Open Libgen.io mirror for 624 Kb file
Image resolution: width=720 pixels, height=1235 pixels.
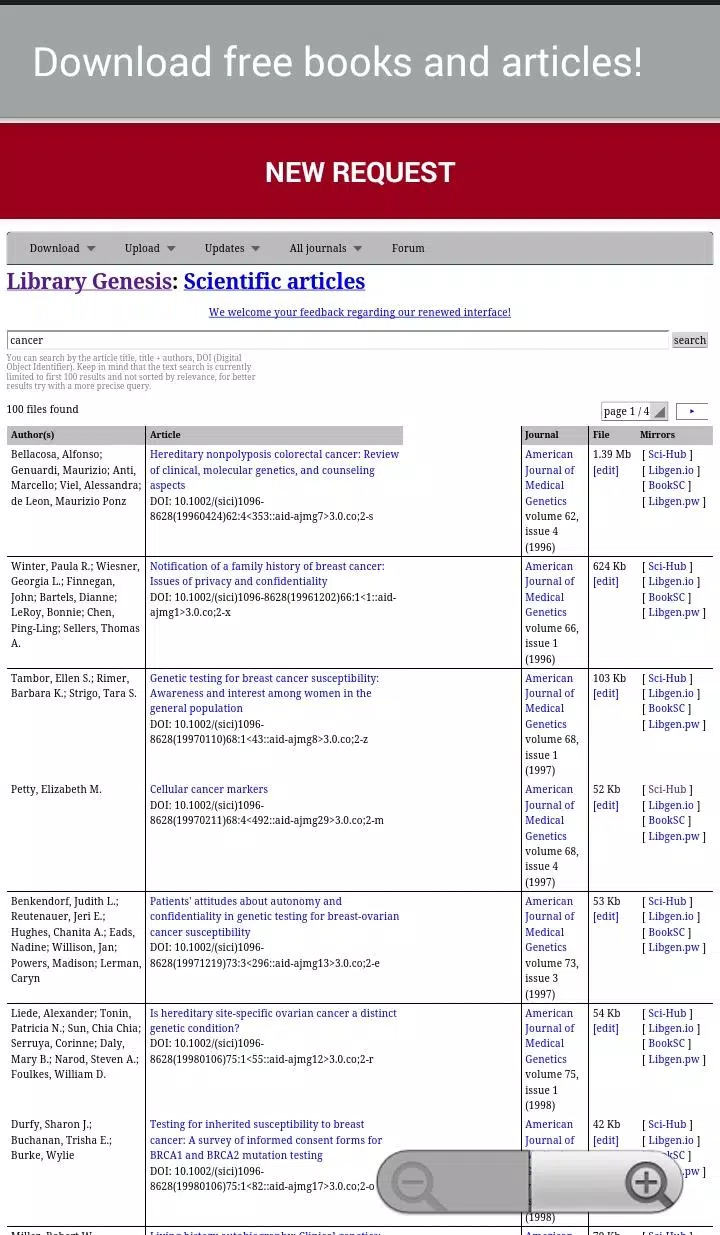[670, 582]
